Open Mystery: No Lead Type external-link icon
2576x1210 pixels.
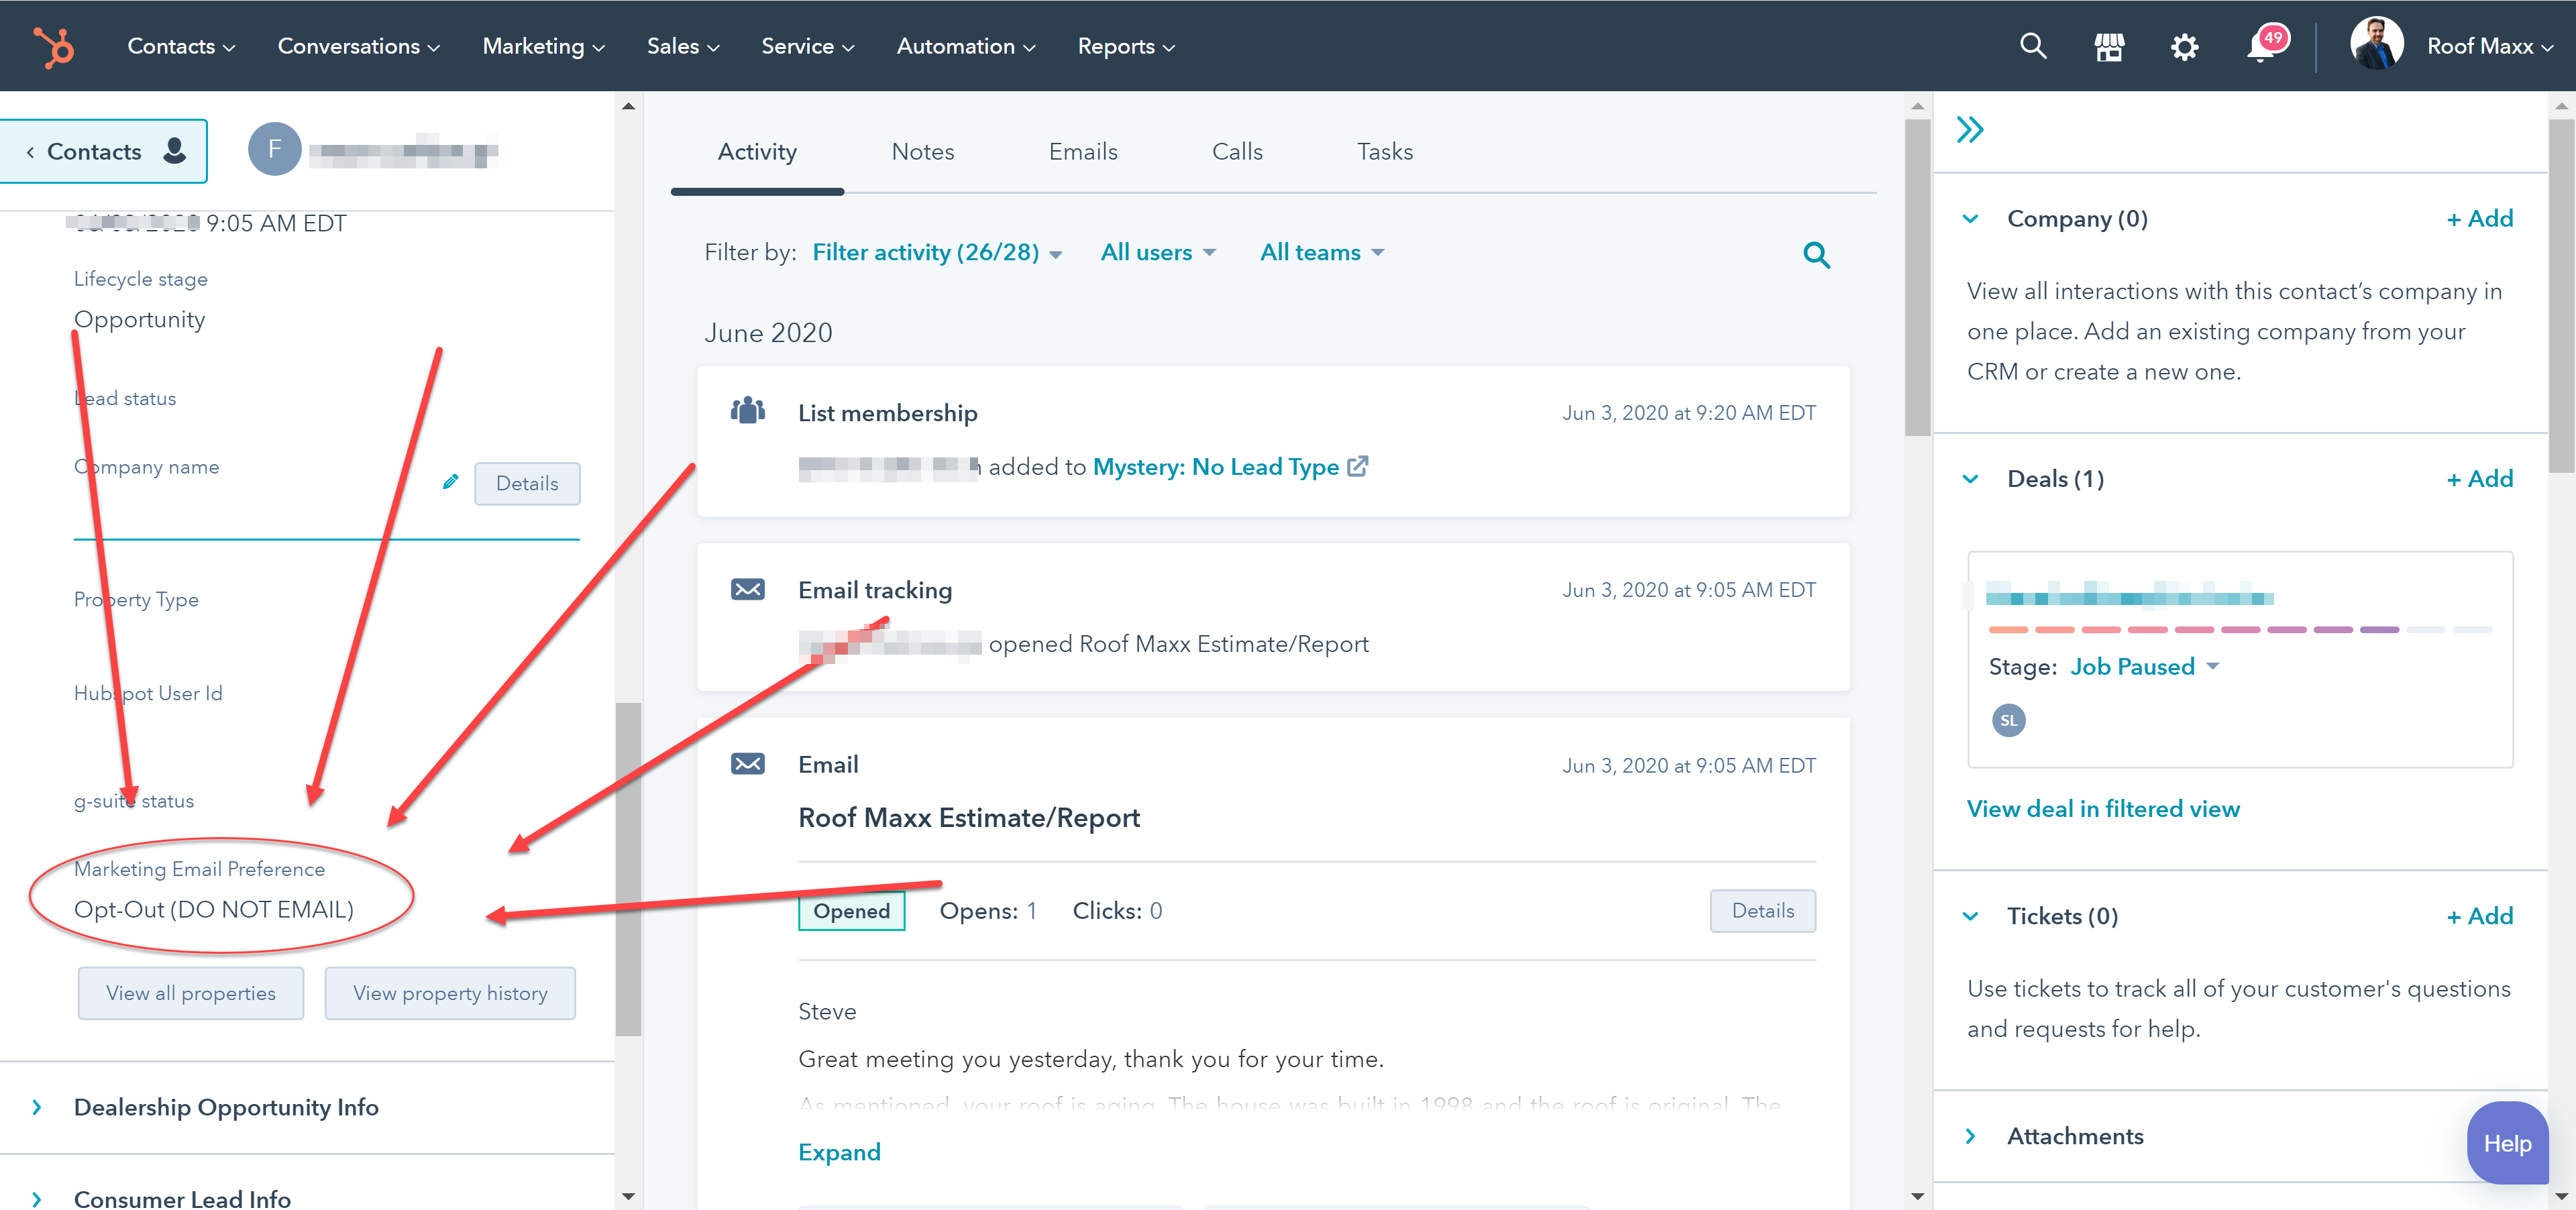tap(1358, 466)
